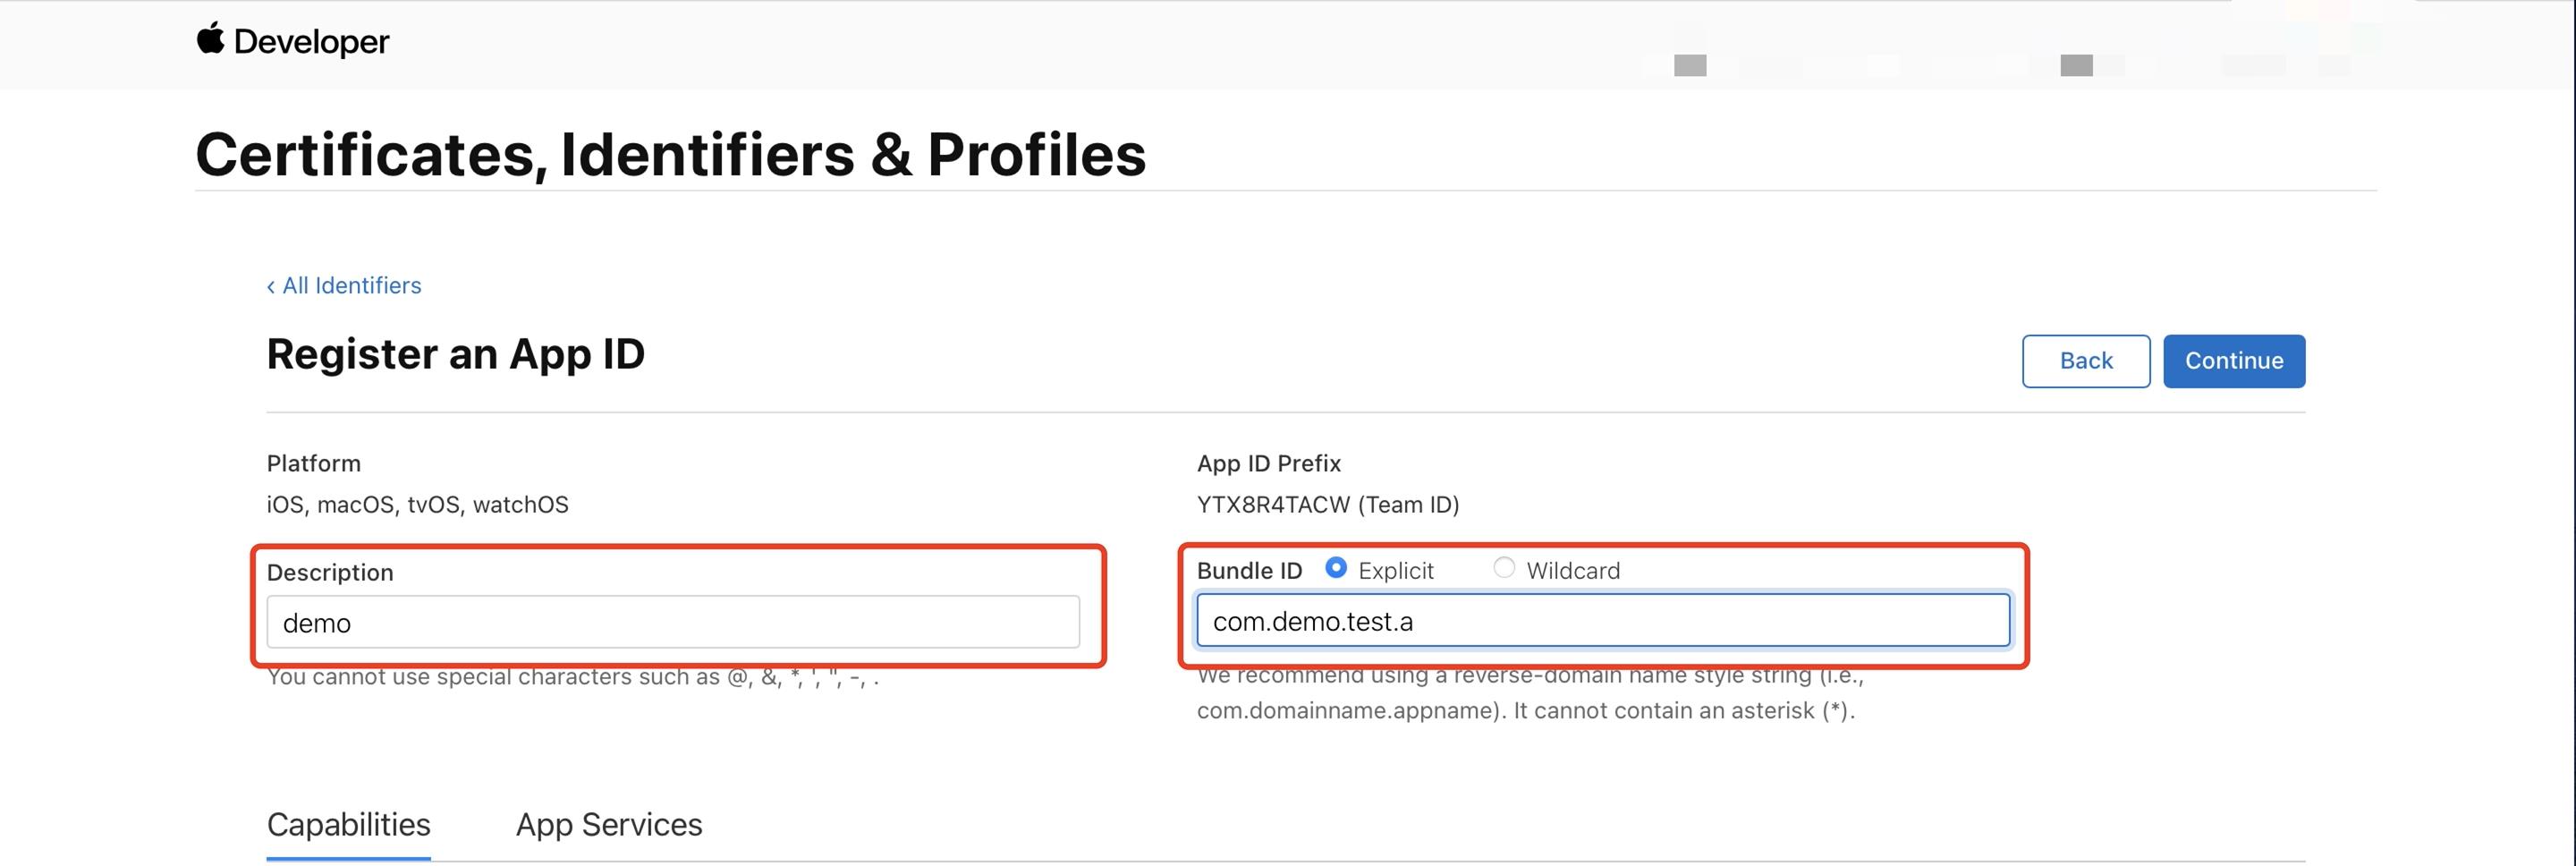Select the YTX8R4TACW (Team ID) text
The height and width of the screenshot is (866, 2576).
click(x=1328, y=505)
